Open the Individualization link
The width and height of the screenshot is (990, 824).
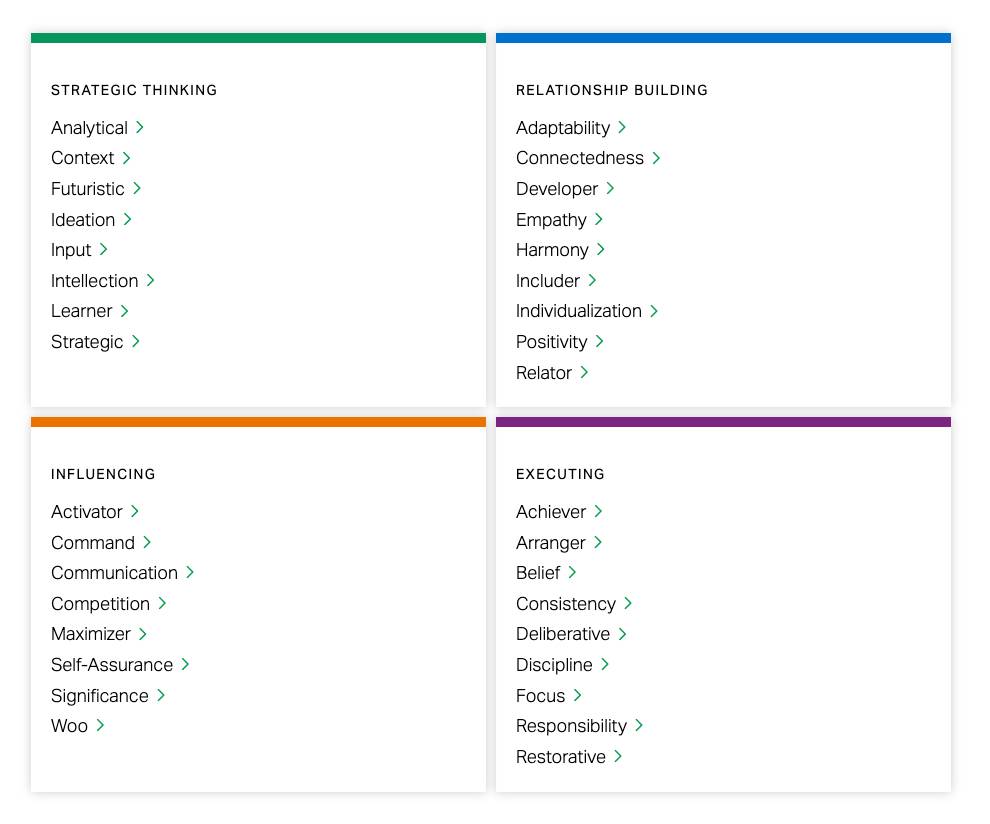point(579,311)
